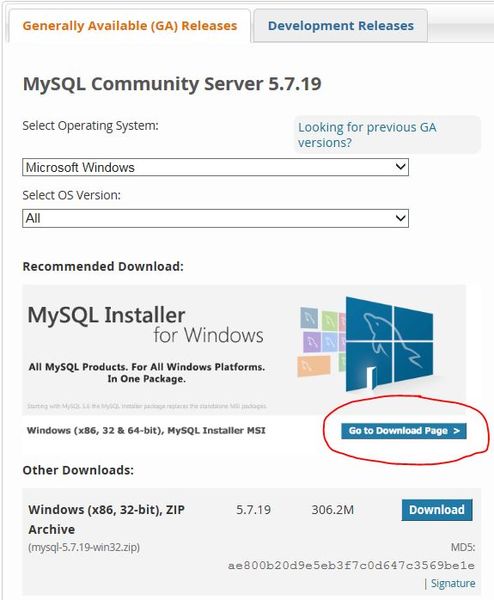This screenshot has width=494, height=600.
Task: Click the 'Recommended Download:' heading
Action: click(x=103, y=266)
